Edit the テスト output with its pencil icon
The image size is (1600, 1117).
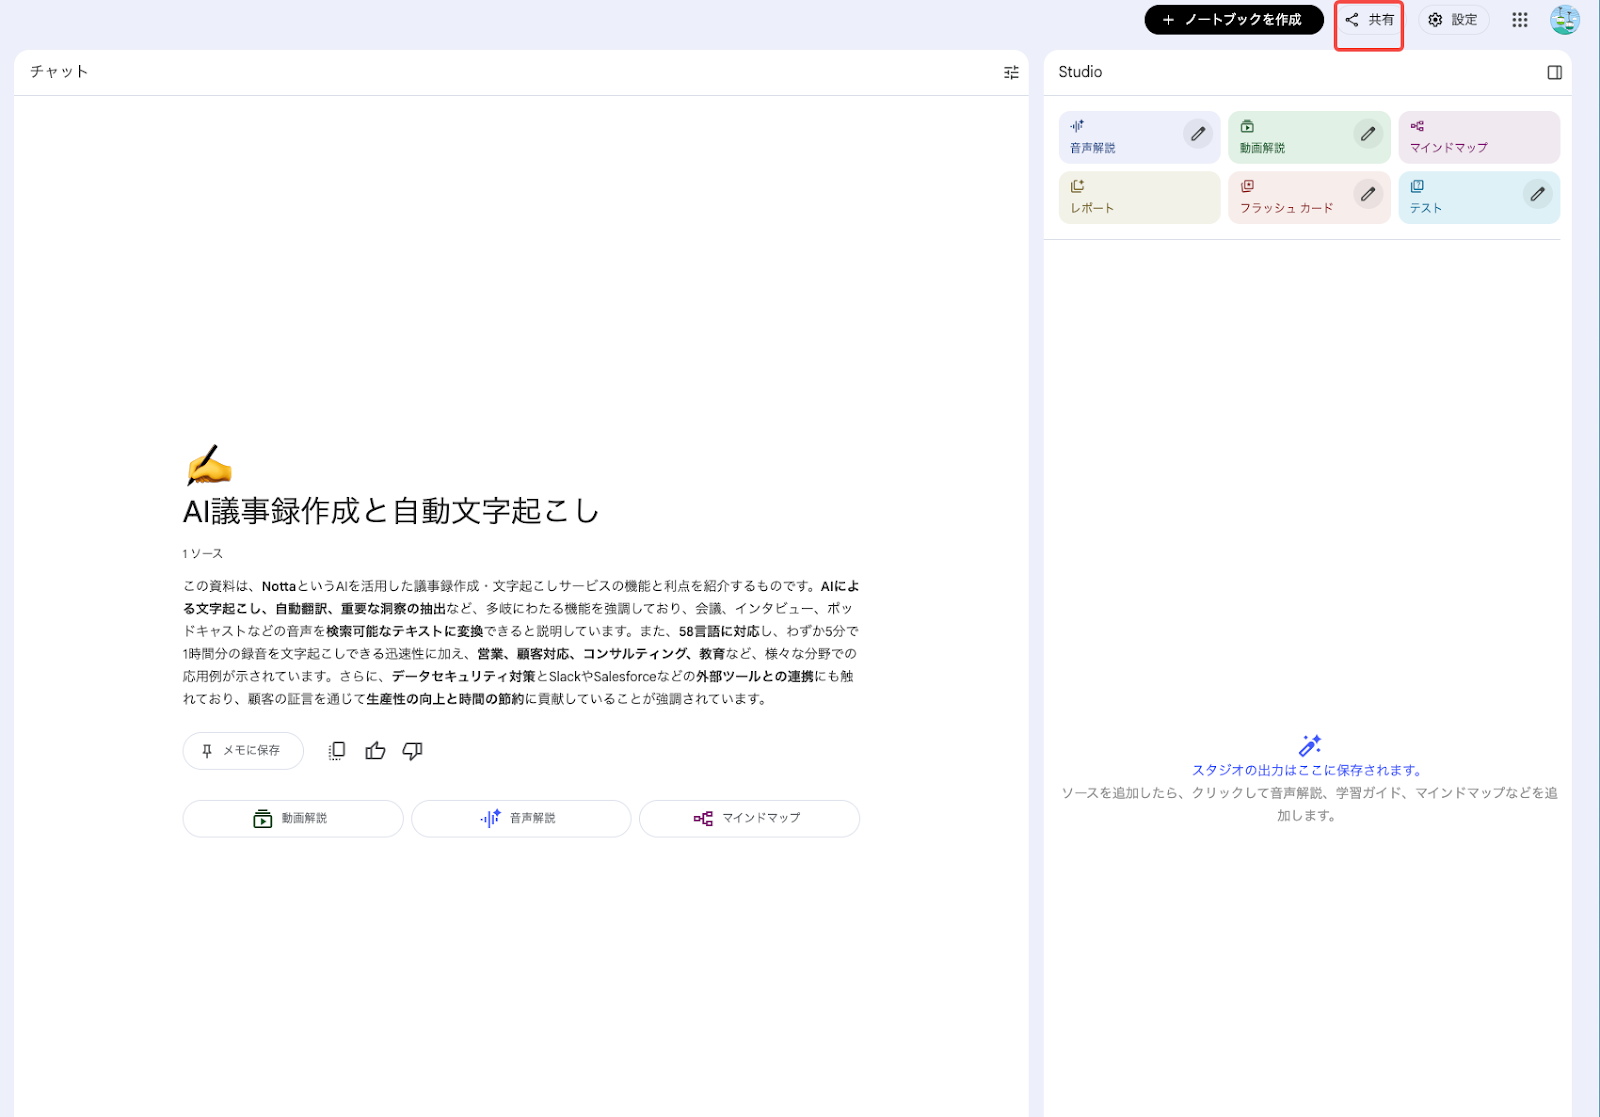pyautogui.click(x=1536, y=194)
